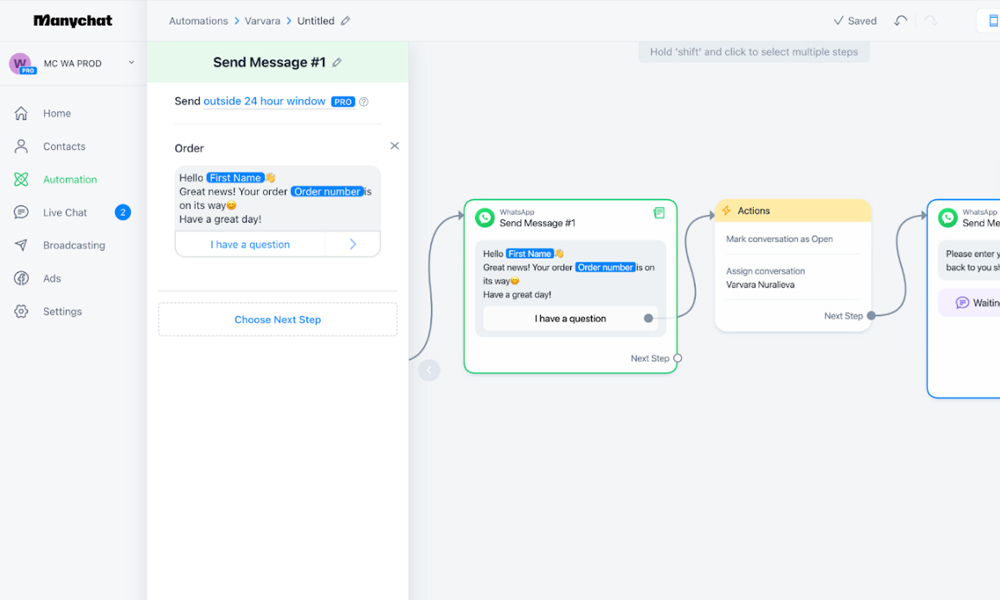Click the Saved status indicator

[855, 20]
